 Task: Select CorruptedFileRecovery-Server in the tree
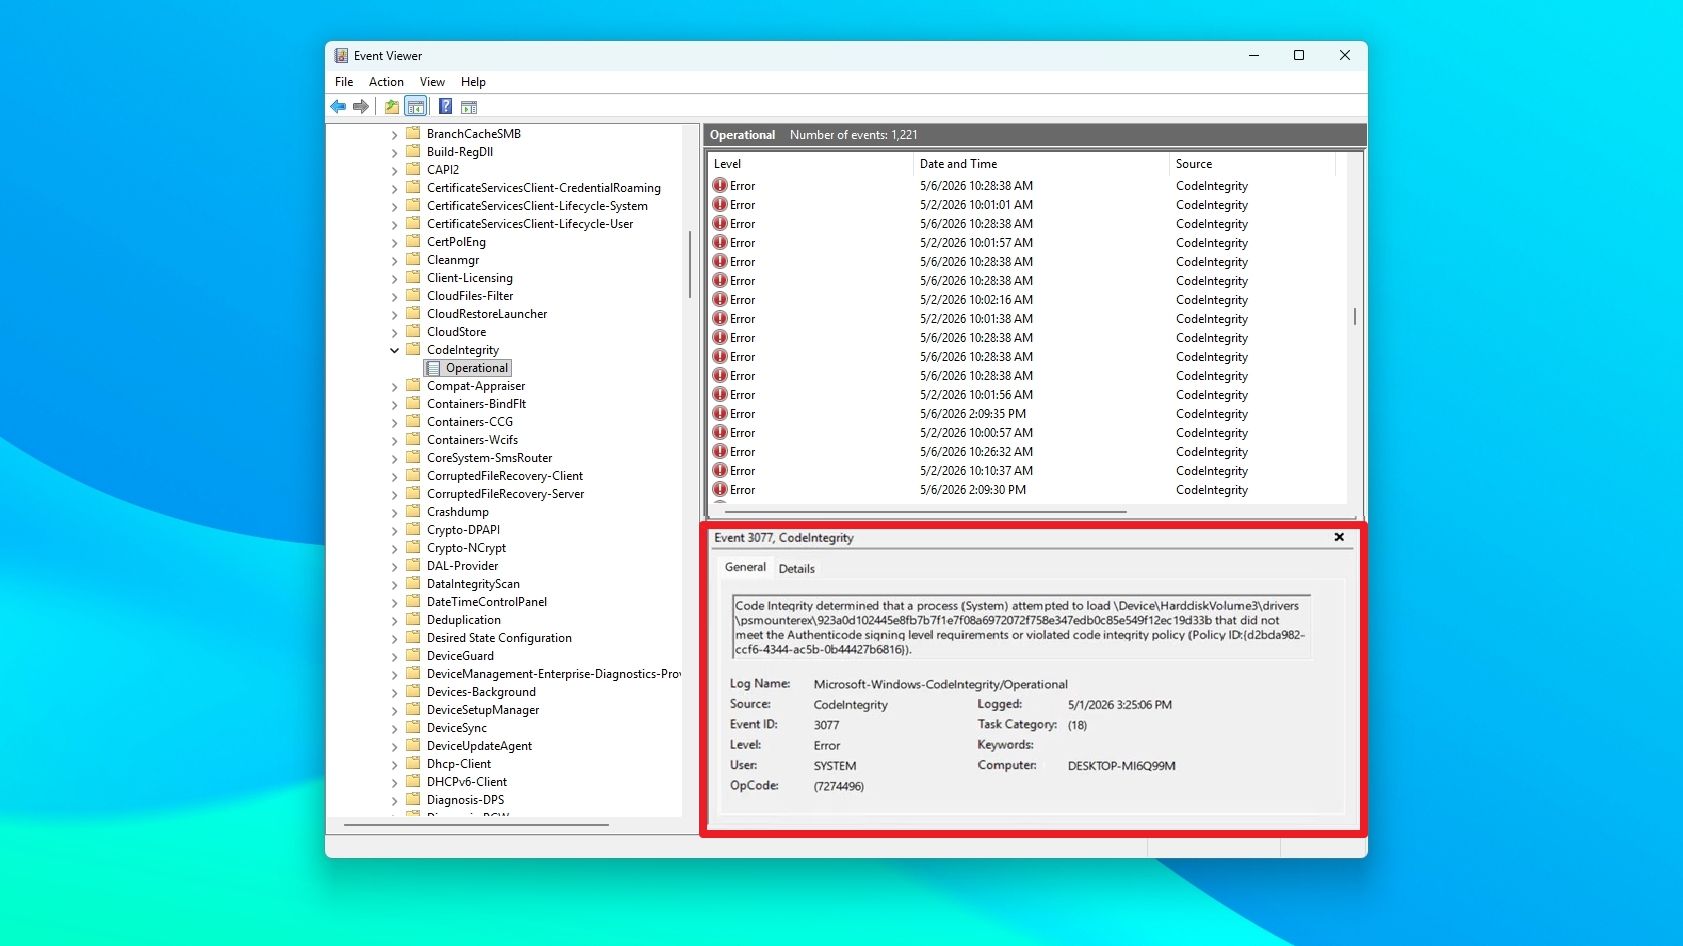pyautogui.click(x=505, y=494)
